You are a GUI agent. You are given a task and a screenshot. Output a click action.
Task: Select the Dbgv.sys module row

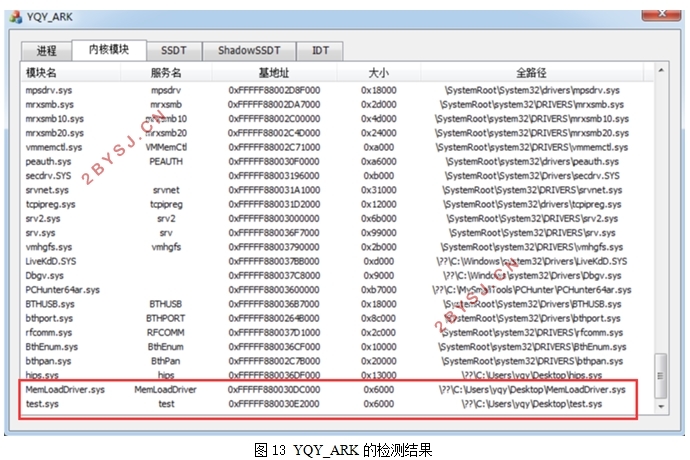point(338,276)
